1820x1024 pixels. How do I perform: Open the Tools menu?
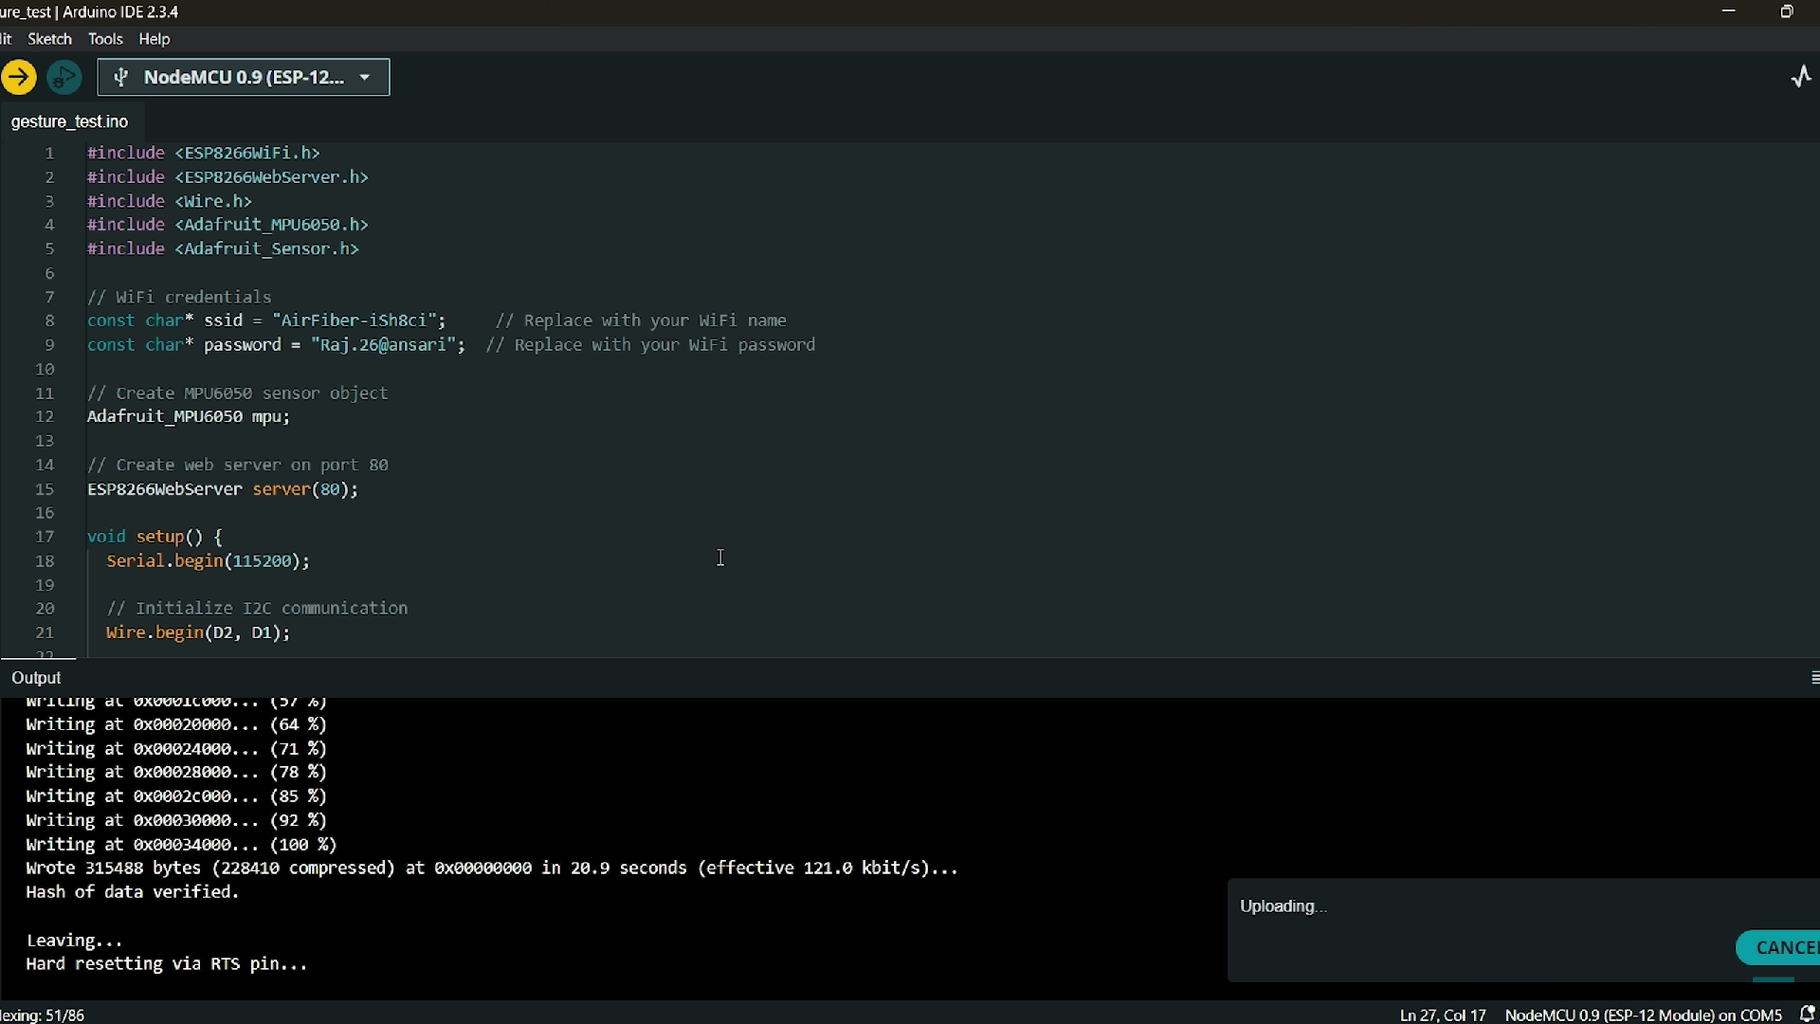coord(105,39)
